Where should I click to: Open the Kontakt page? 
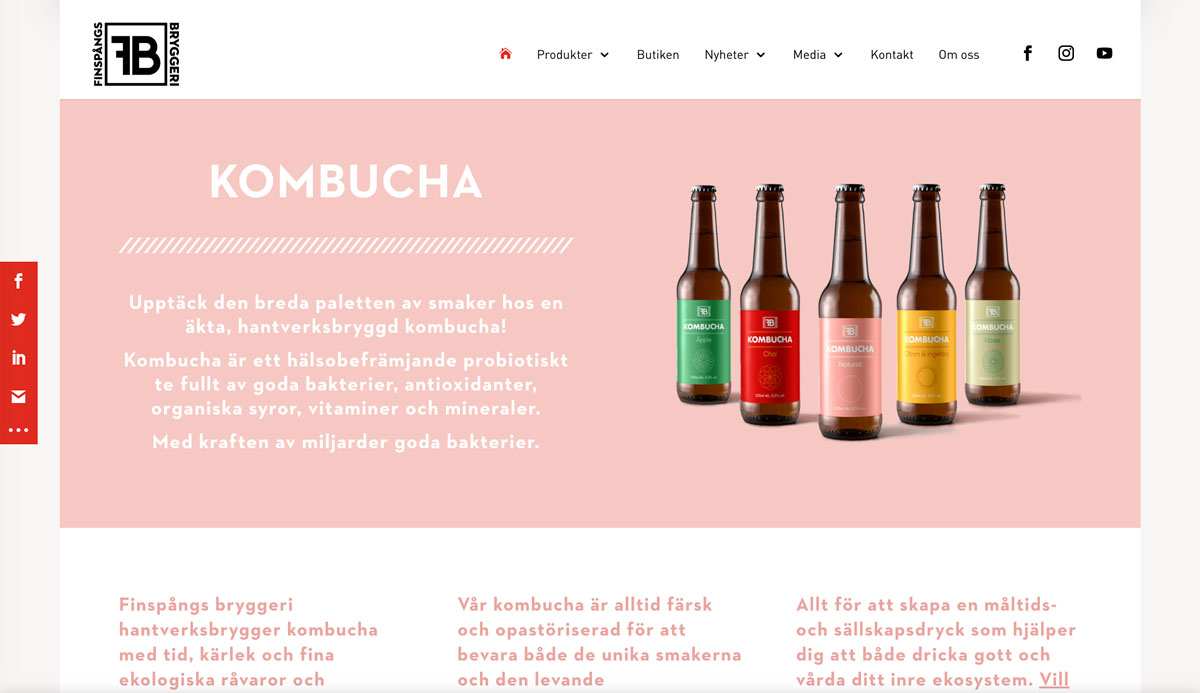(x=892, y=55)
